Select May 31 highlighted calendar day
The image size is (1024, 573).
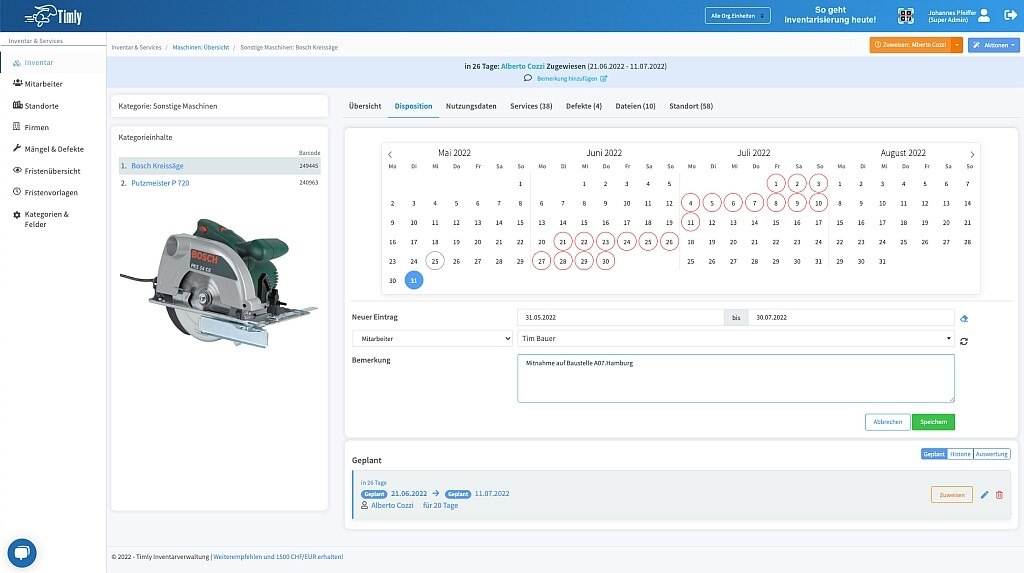tap(413, 280)
